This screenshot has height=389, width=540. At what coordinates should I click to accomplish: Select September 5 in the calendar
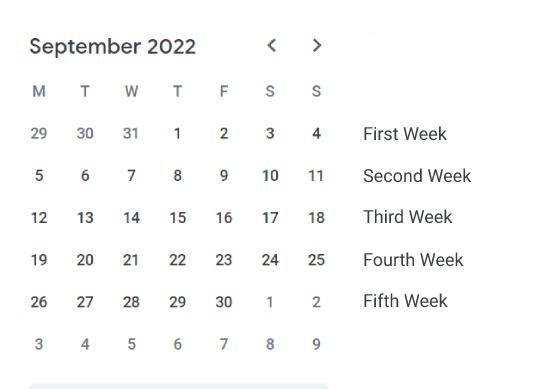39,176
